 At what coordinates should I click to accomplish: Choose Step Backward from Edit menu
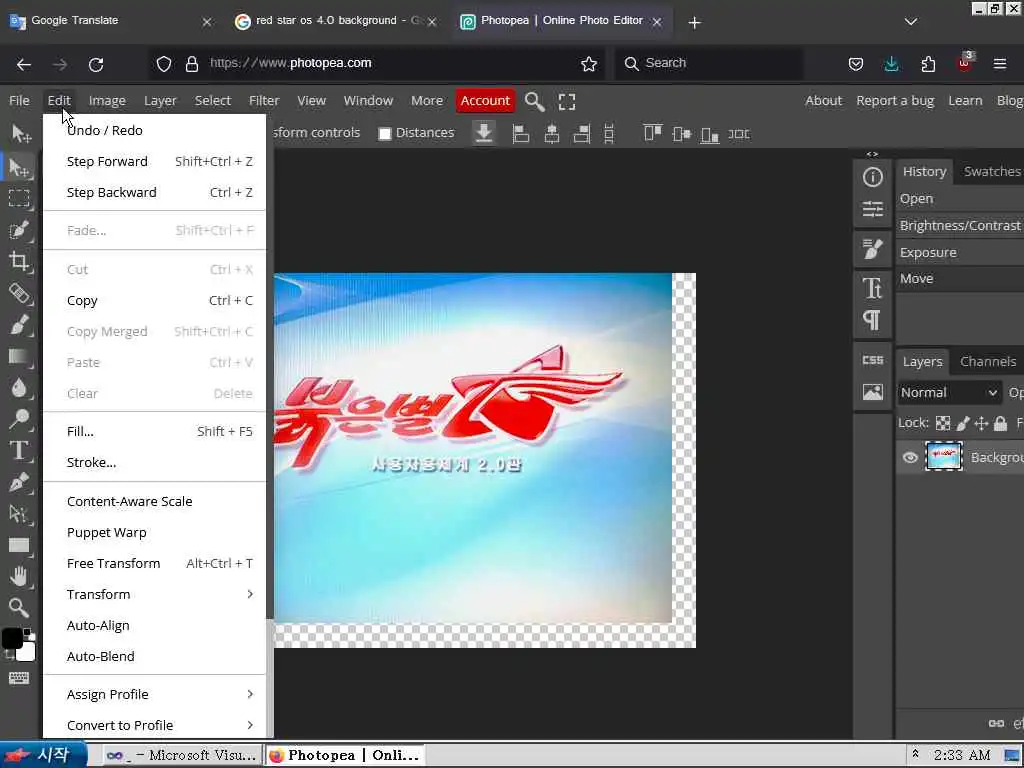click(x=154, y=192)
